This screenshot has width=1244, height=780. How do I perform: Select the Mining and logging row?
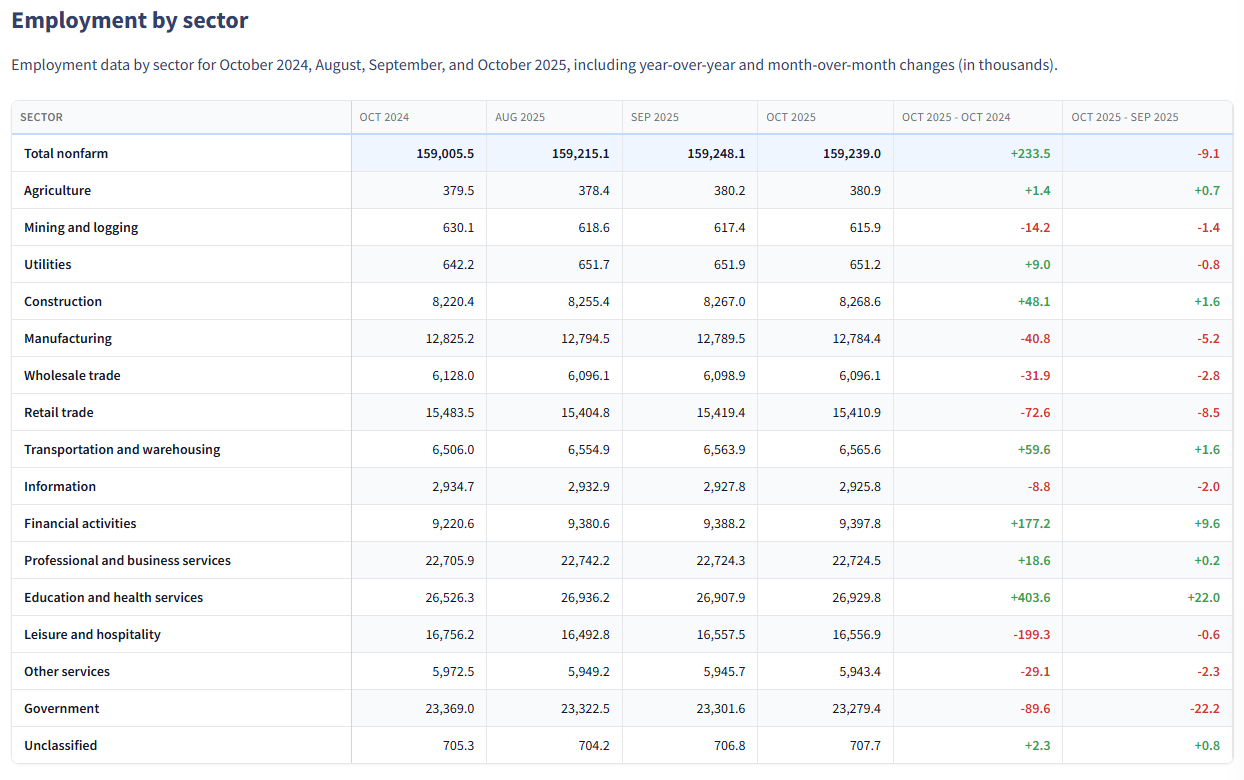[x=81, y=228]
